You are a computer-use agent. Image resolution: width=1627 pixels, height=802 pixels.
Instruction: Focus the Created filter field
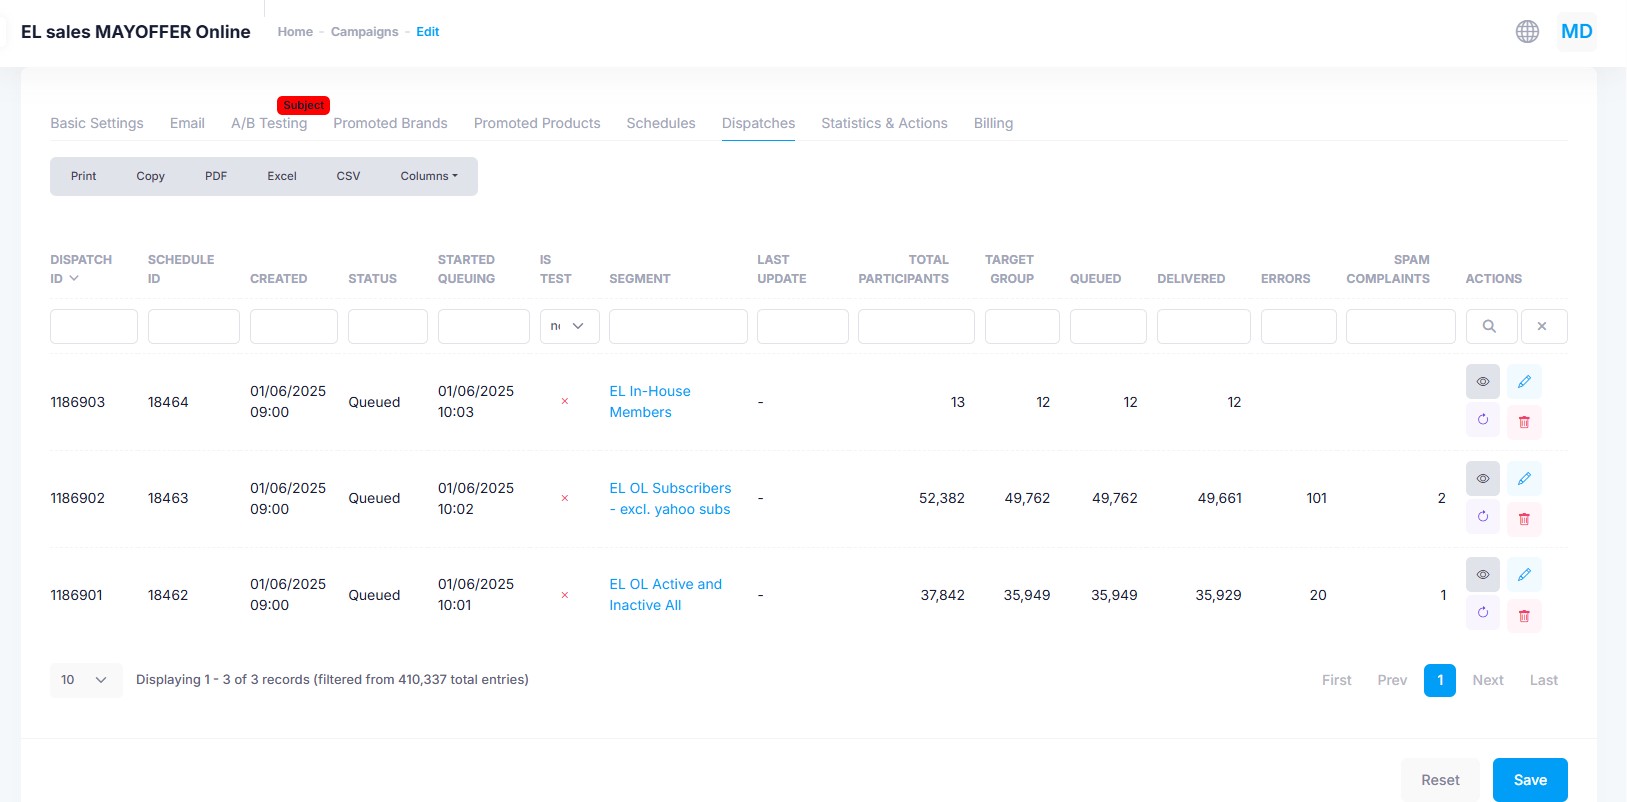(x=294, y=326)
